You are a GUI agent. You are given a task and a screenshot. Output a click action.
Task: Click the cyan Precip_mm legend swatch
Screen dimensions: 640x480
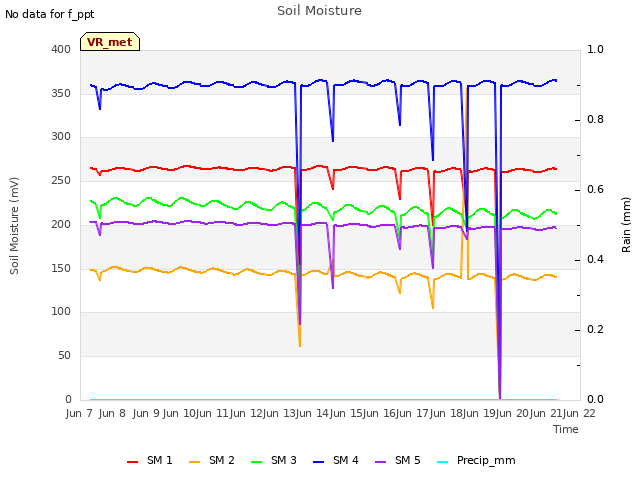pos(443,462)
